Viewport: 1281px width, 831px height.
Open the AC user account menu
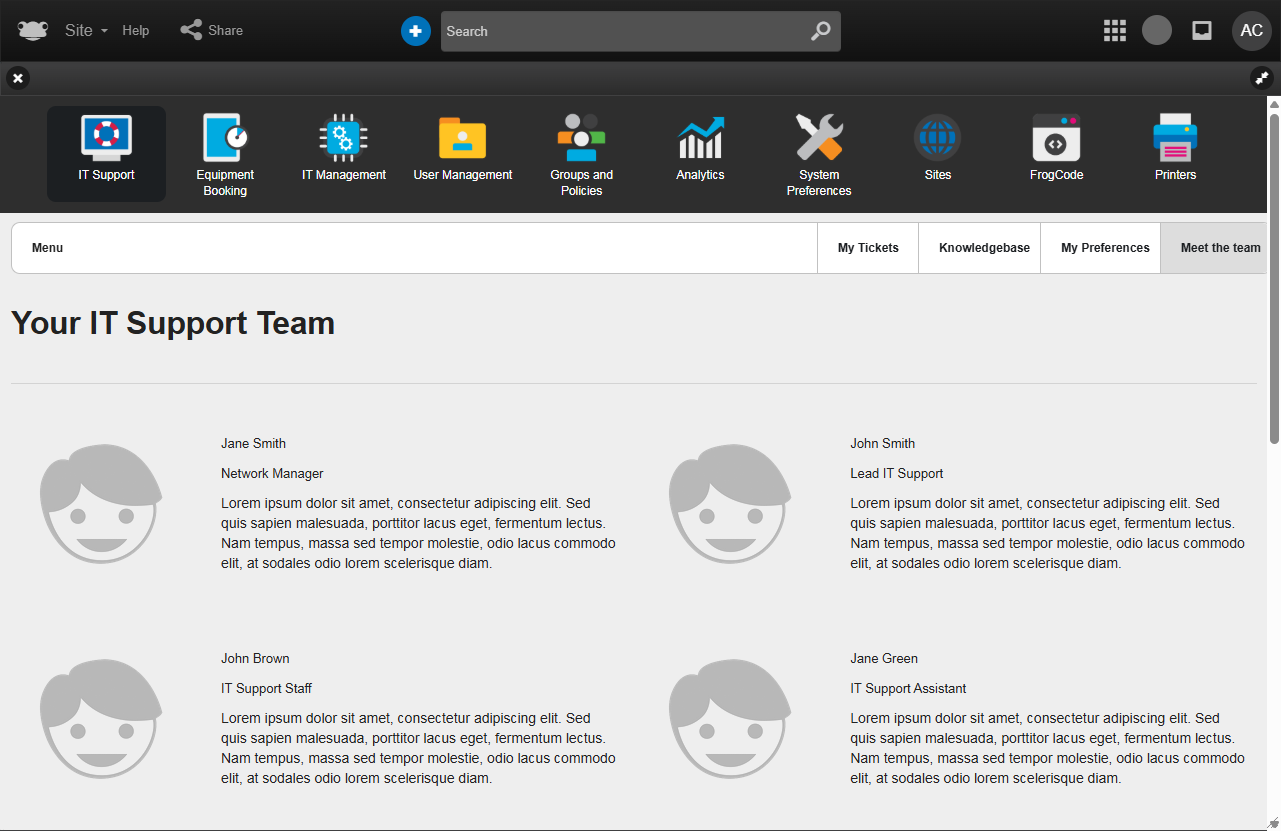pos(1251,31)
